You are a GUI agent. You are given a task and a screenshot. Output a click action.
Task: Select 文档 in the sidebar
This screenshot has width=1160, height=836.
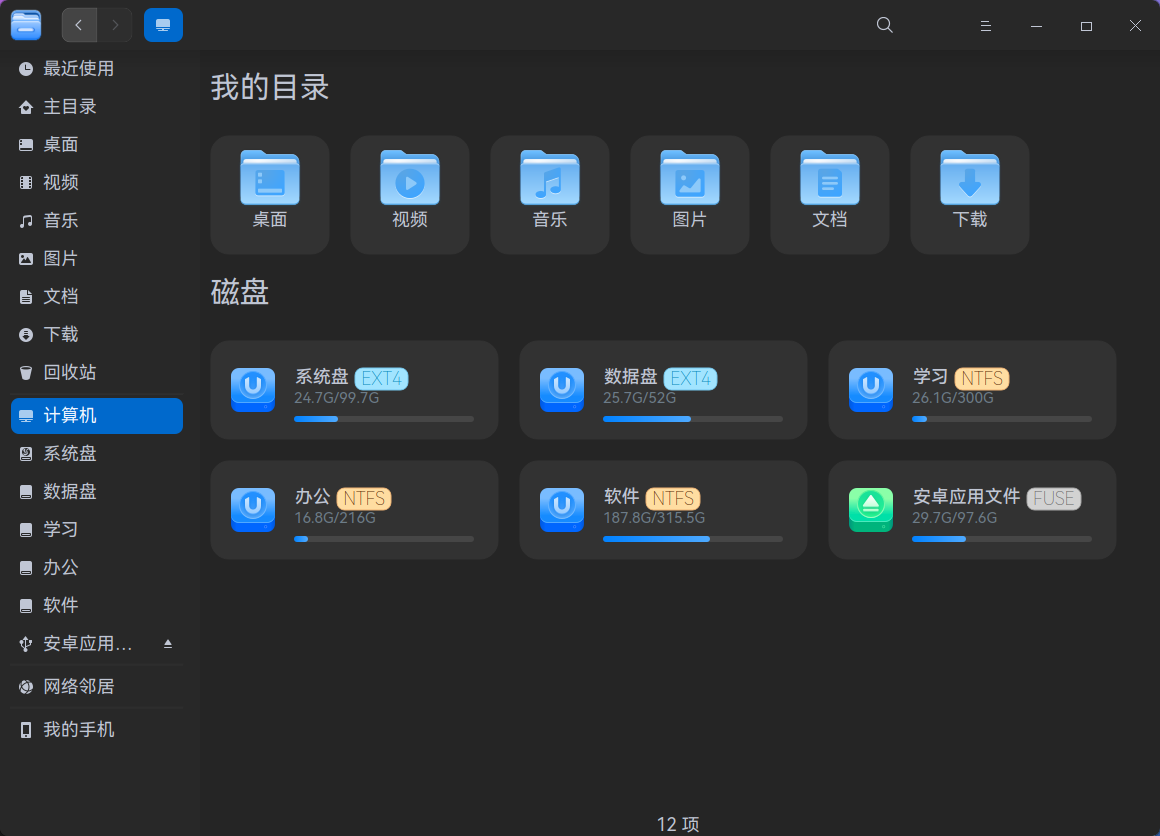click(97, 297)
